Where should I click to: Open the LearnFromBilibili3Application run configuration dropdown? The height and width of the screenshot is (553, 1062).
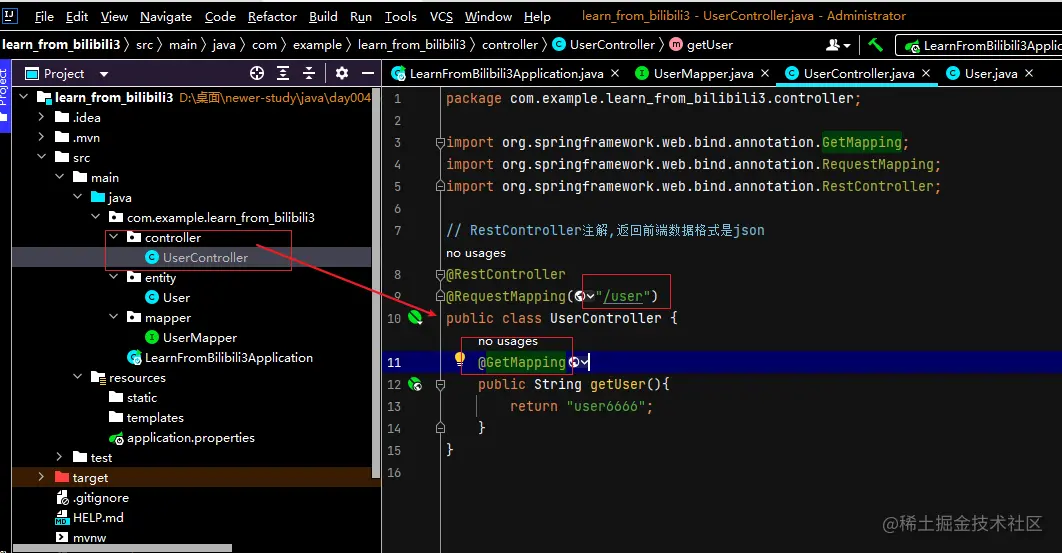[979, 45]
